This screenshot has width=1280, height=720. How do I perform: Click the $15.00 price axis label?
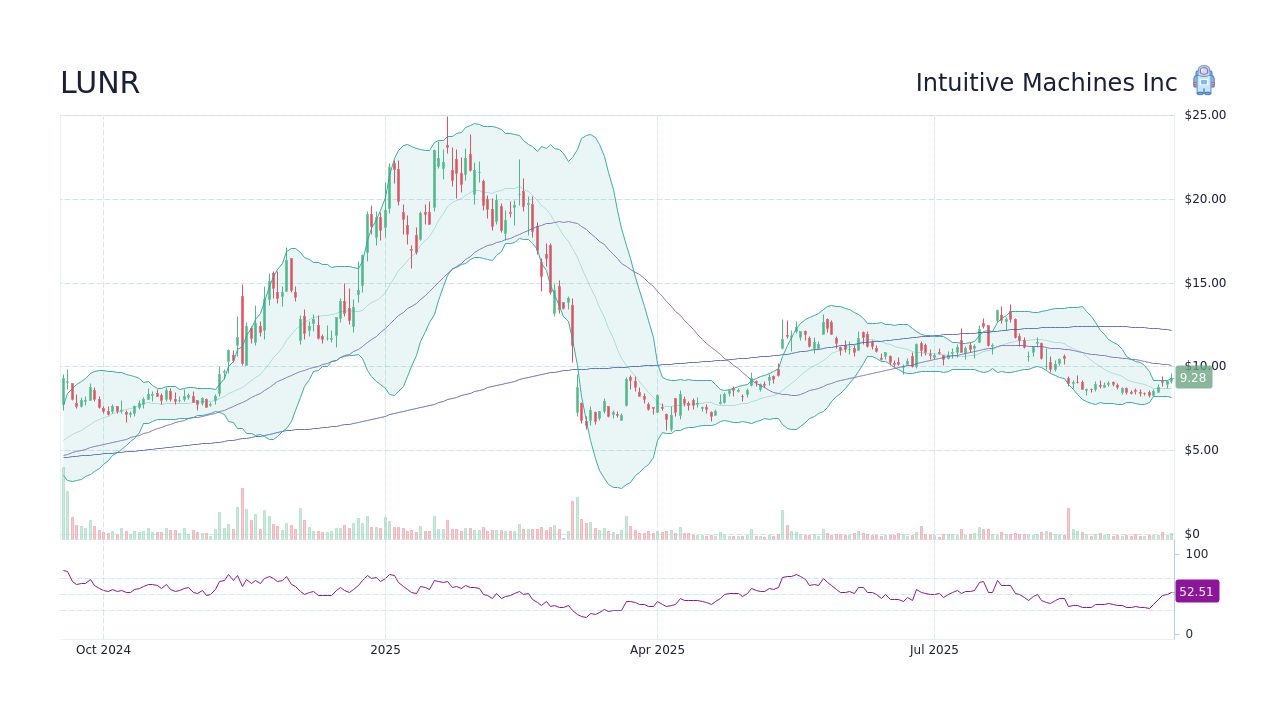pyautogui.click(x=1205, y=283)
